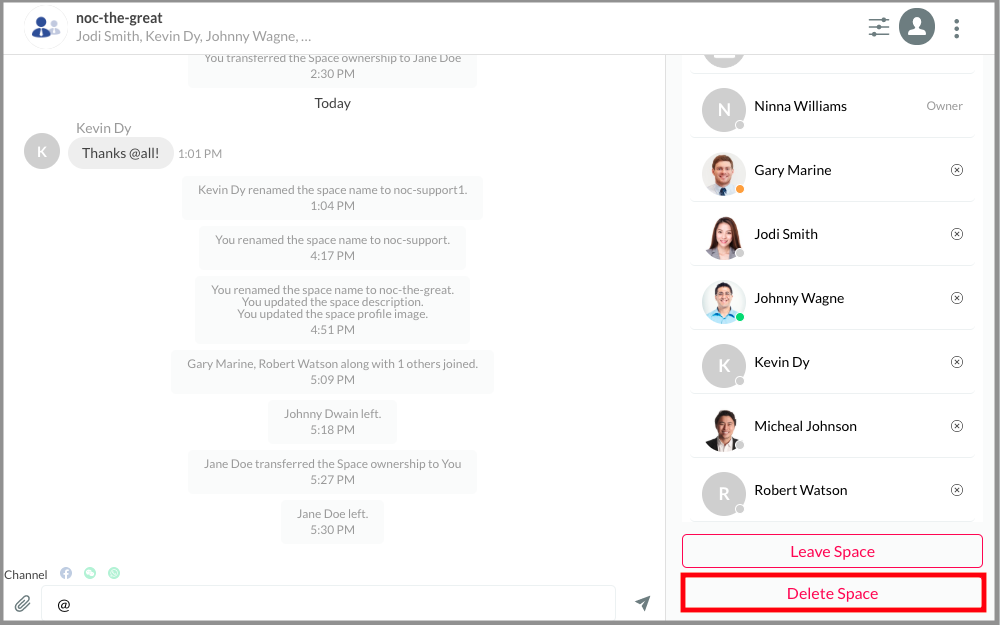Click 'renamed the space name to noc-support1' message

pyautogui.click(x=332, y=198)
